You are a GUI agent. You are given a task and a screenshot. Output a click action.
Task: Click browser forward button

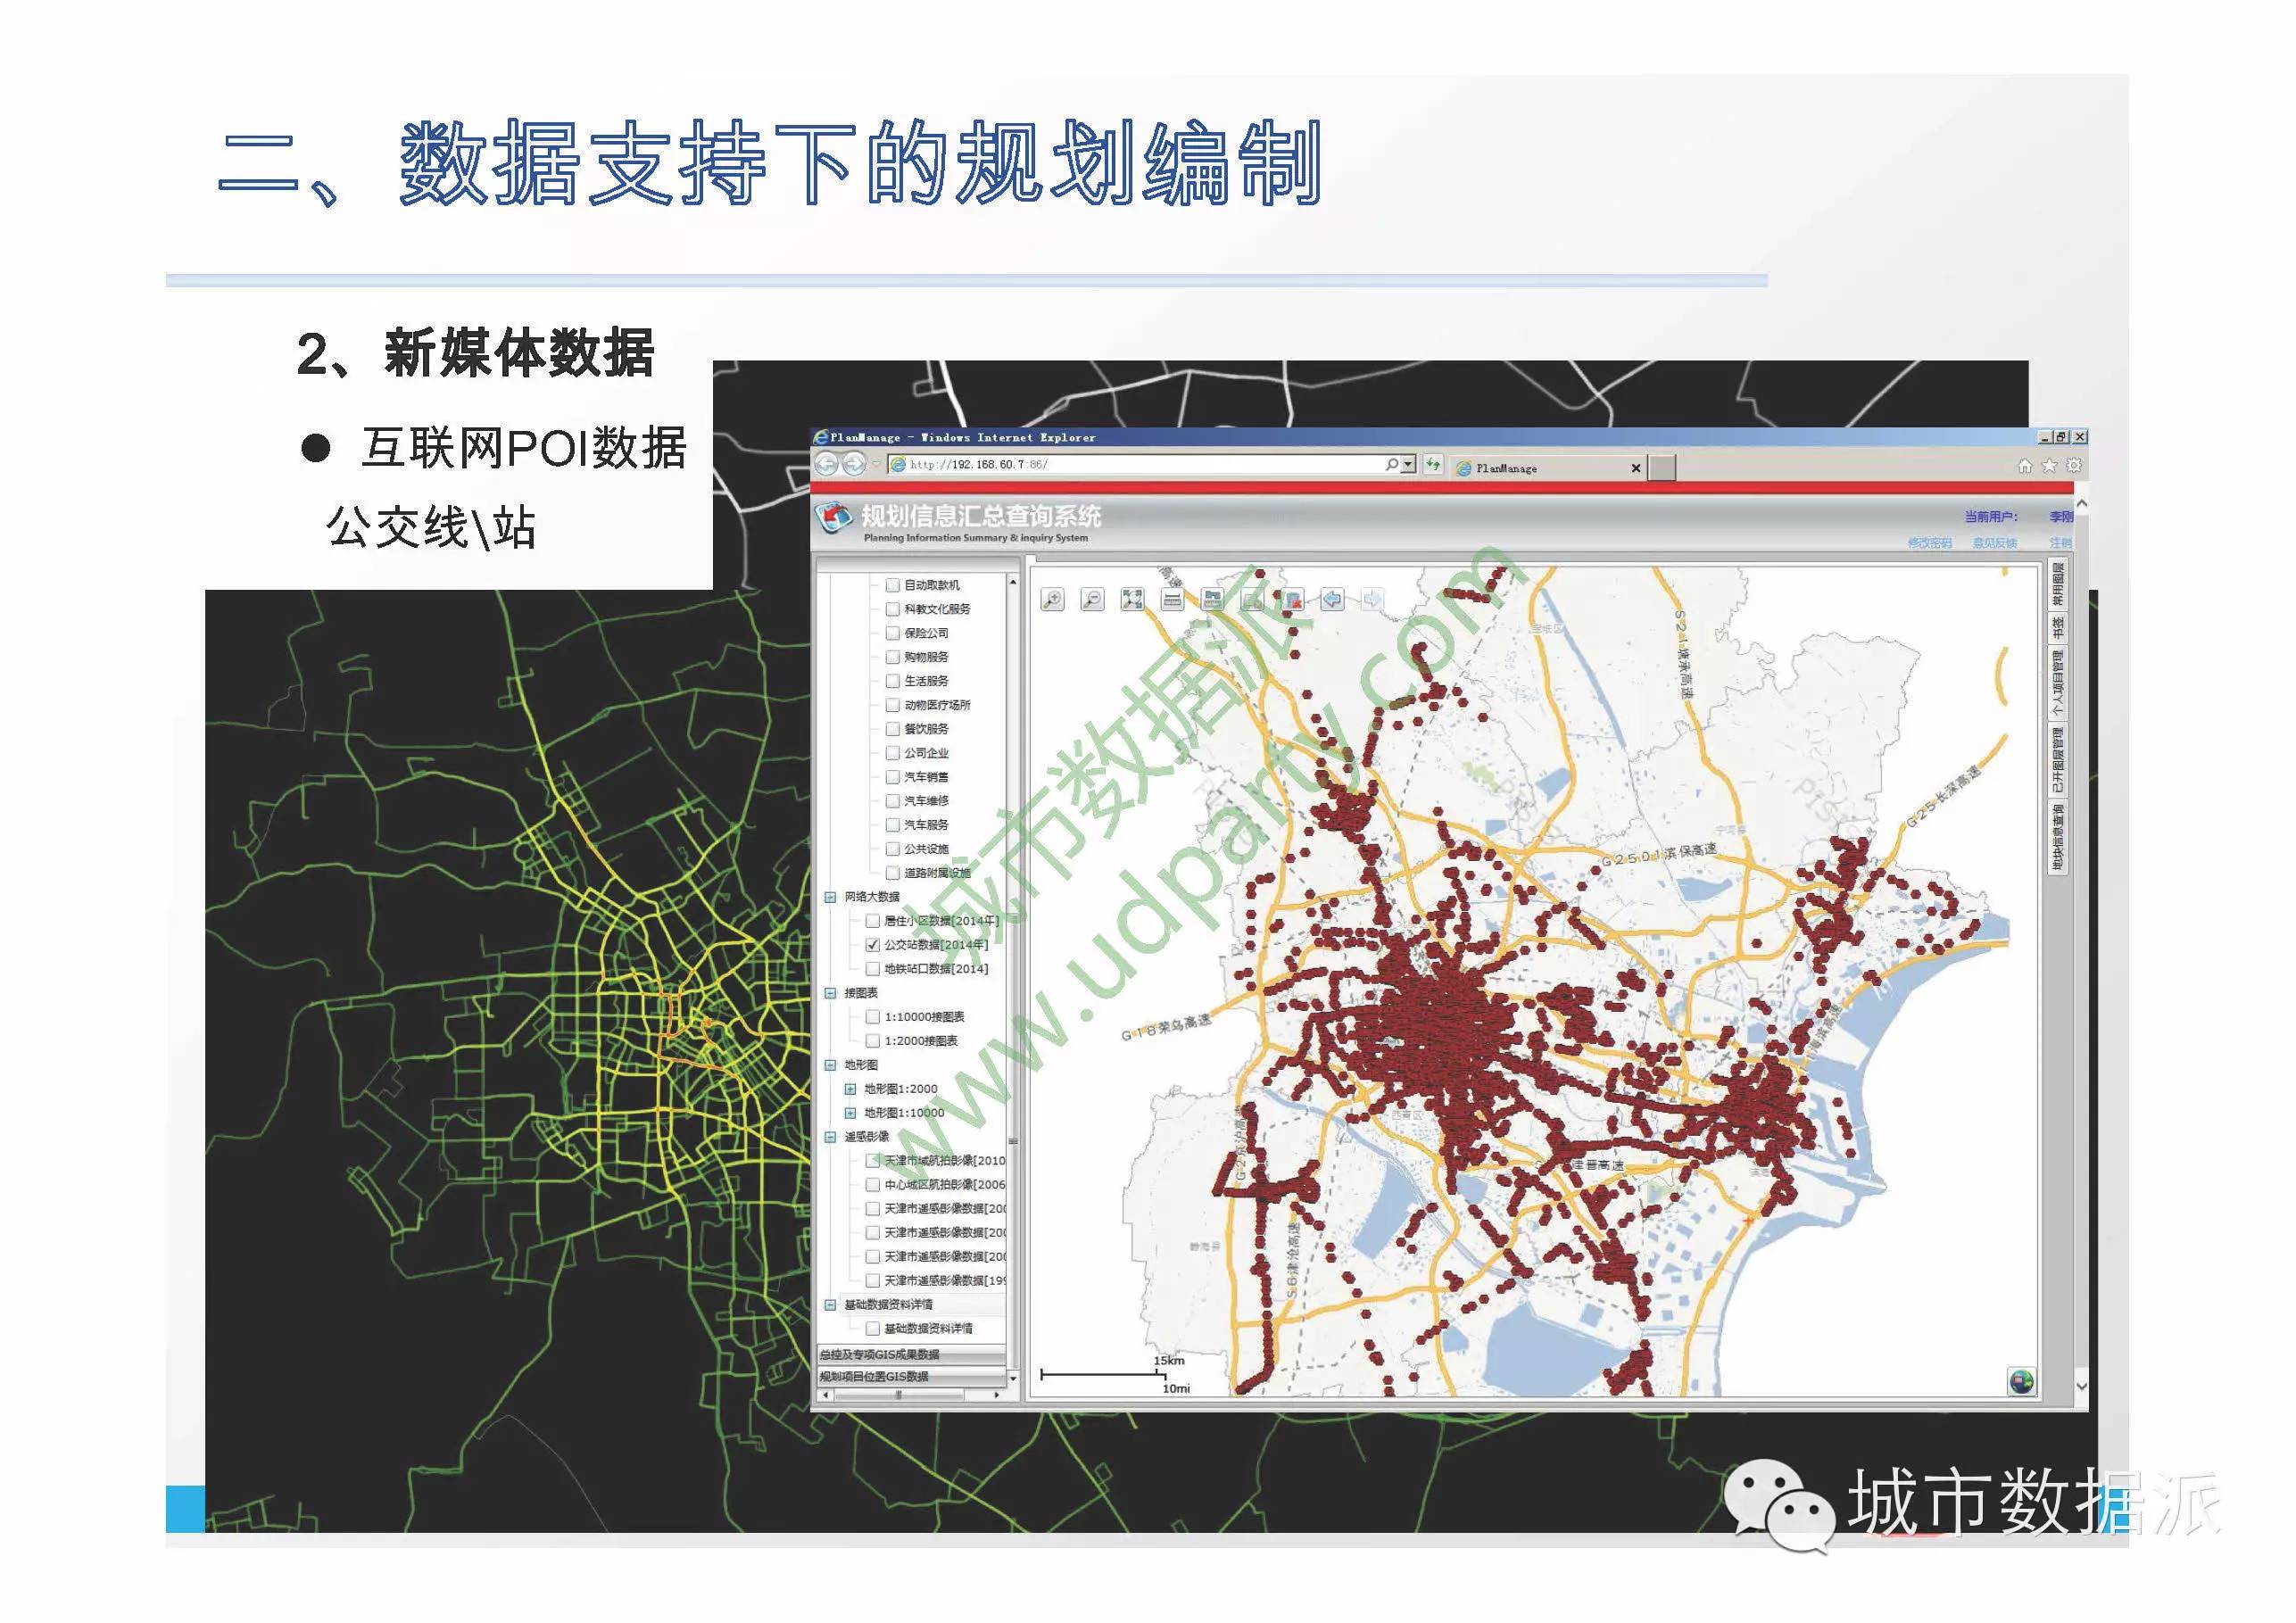(x=854, y=464)
